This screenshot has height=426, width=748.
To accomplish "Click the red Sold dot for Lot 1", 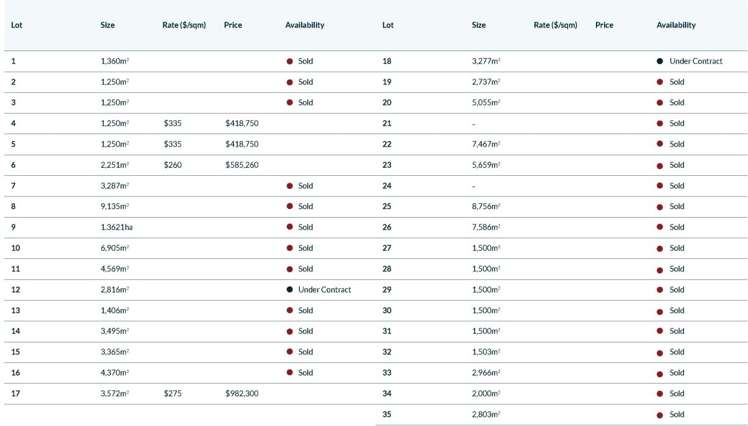I will tap(290, 61).
